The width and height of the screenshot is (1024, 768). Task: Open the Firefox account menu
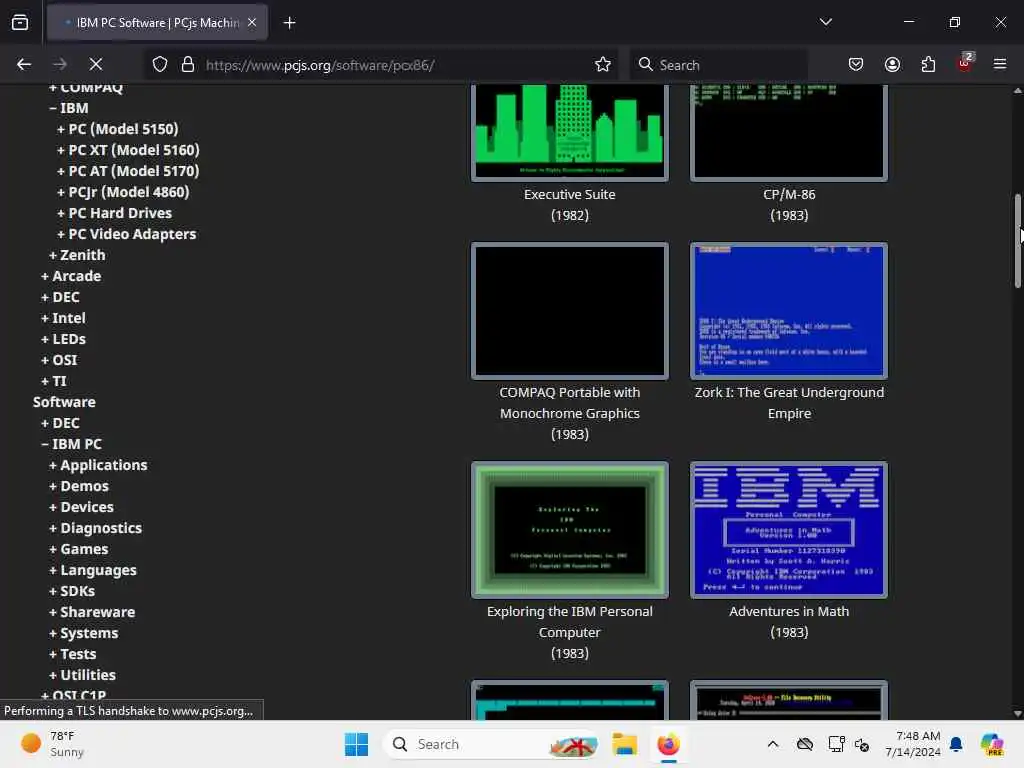[892, 64]
